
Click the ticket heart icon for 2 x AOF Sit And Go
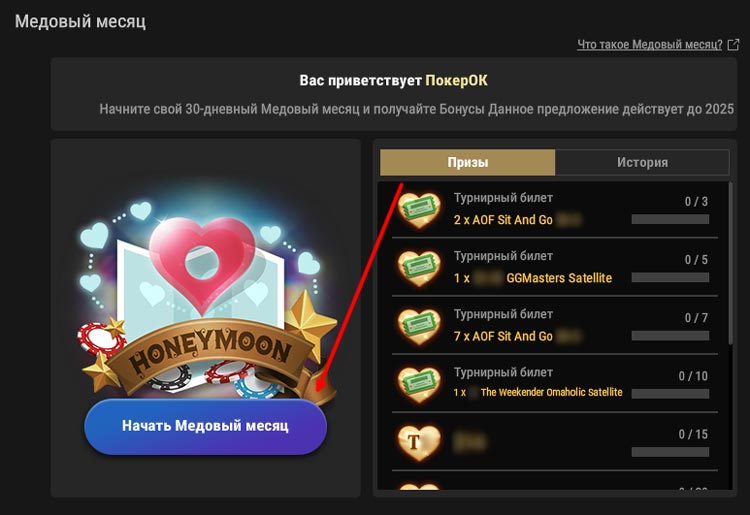(419, 210)
